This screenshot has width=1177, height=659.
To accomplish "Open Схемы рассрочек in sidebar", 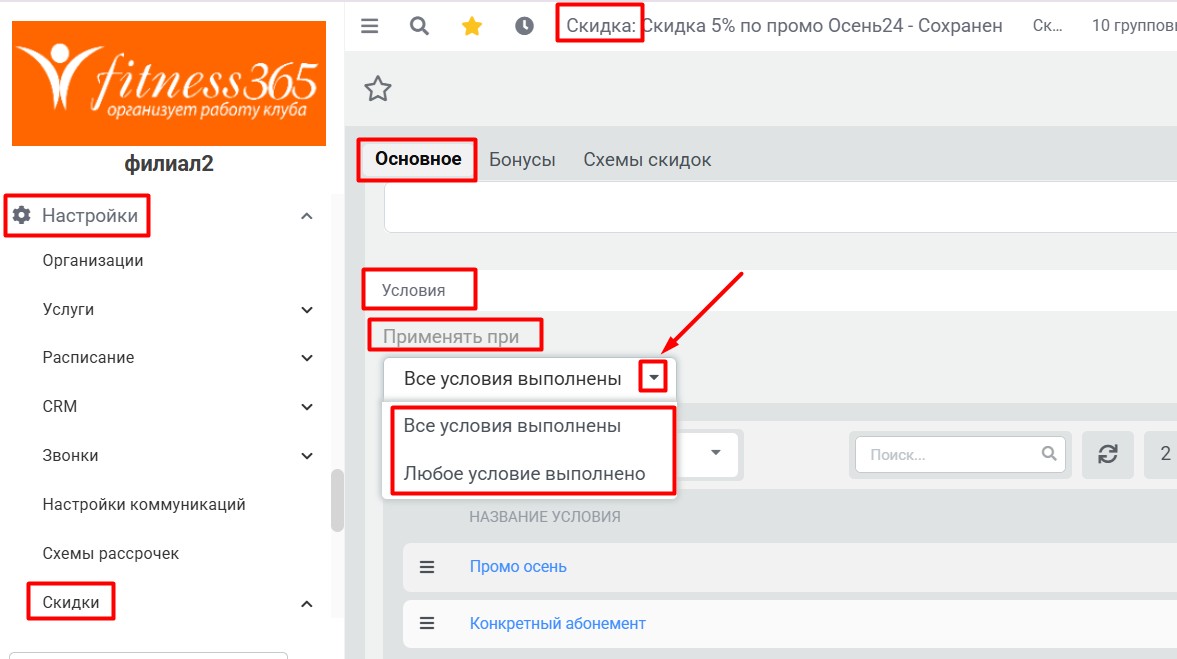I will (110, 553).
